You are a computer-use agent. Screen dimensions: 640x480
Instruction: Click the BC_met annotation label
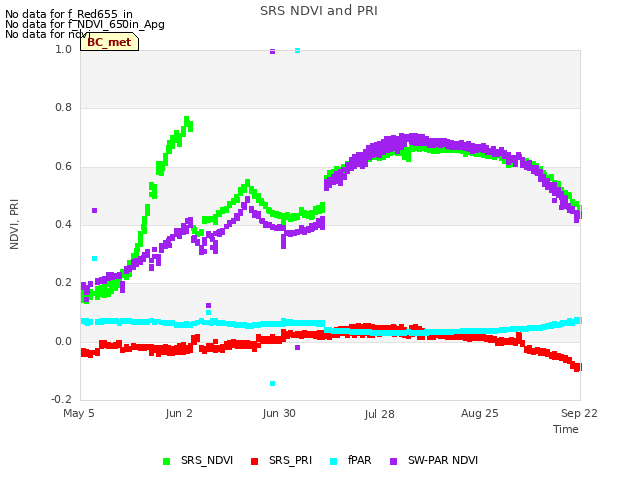click(x=109, y=42)
